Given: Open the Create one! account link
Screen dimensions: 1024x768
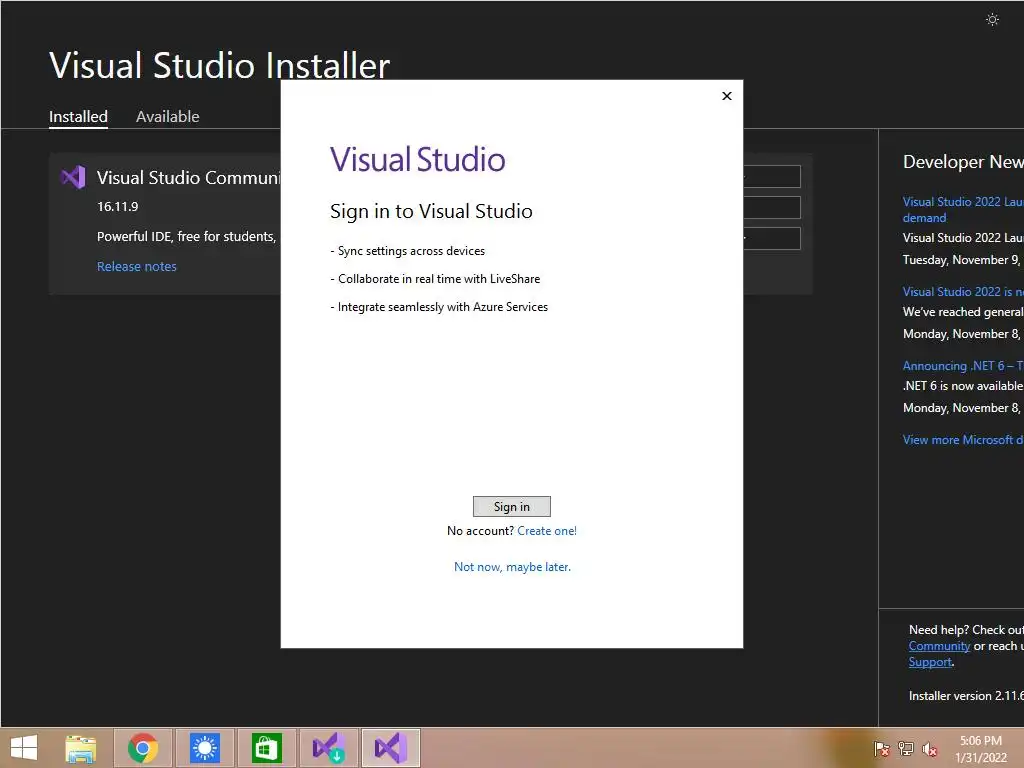Looking at the screenshot, I should (547, 531).
